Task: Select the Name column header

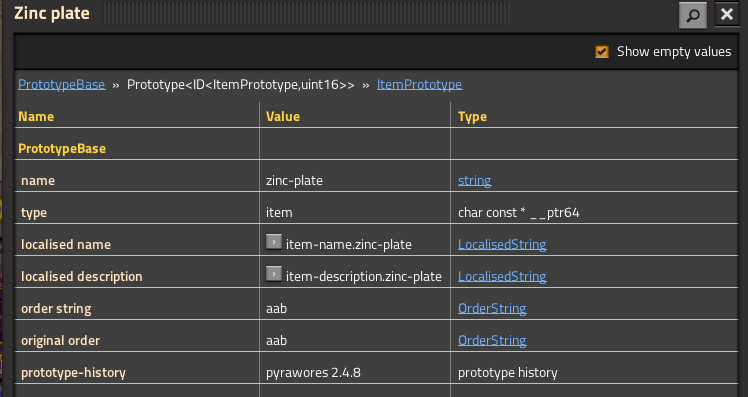Action: [36, 116]
